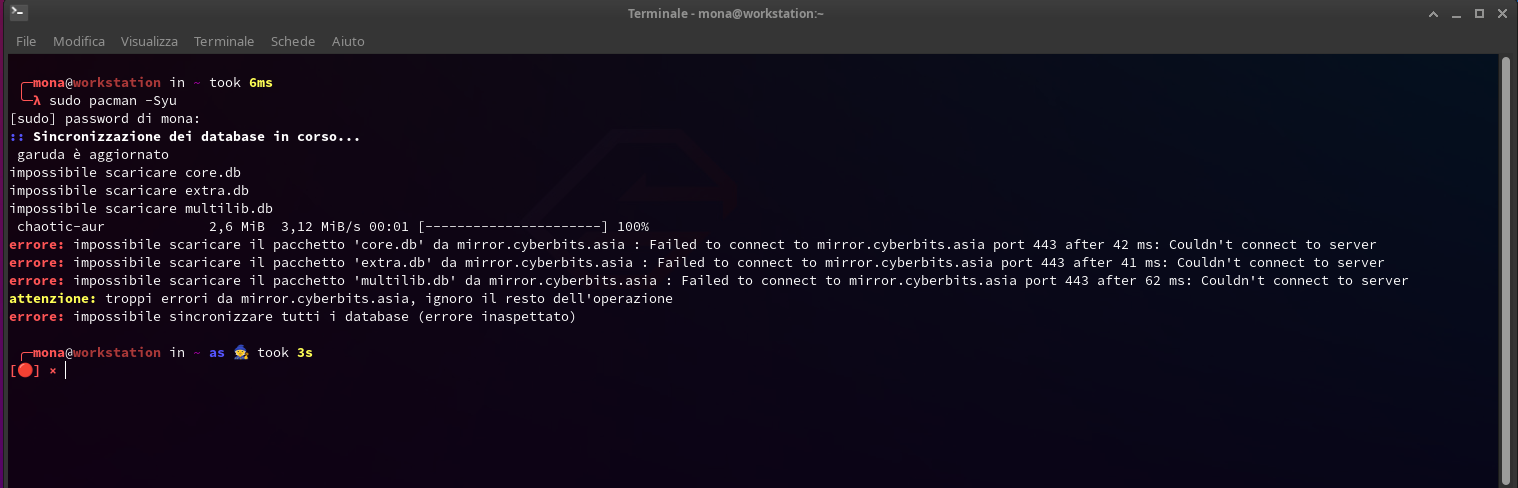
Task: Click the window title 'Terminale - mona@workstation:~'
Action: coord(726,14)
